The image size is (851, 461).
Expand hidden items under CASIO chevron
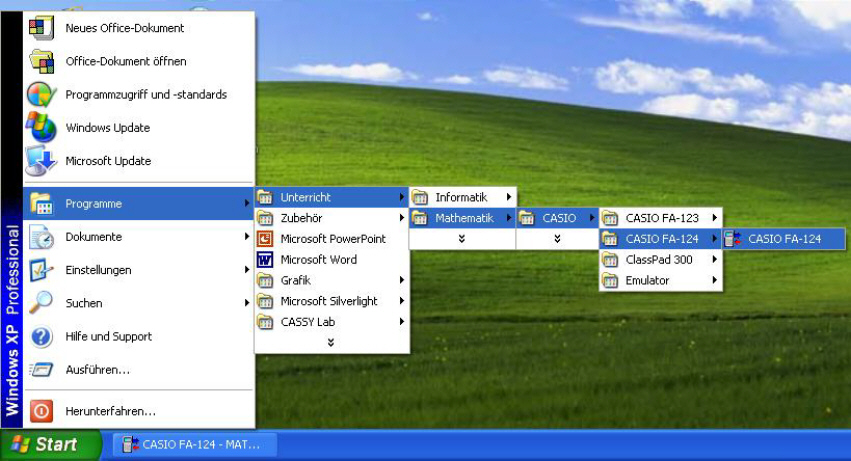pos(557,239)
